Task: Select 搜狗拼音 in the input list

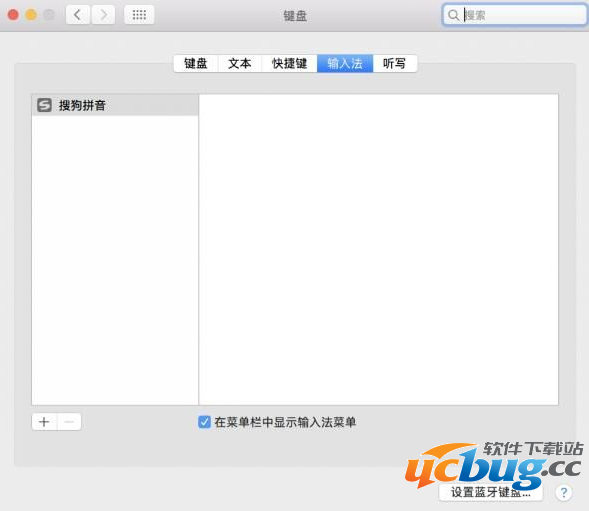Action: click(115, 105)
